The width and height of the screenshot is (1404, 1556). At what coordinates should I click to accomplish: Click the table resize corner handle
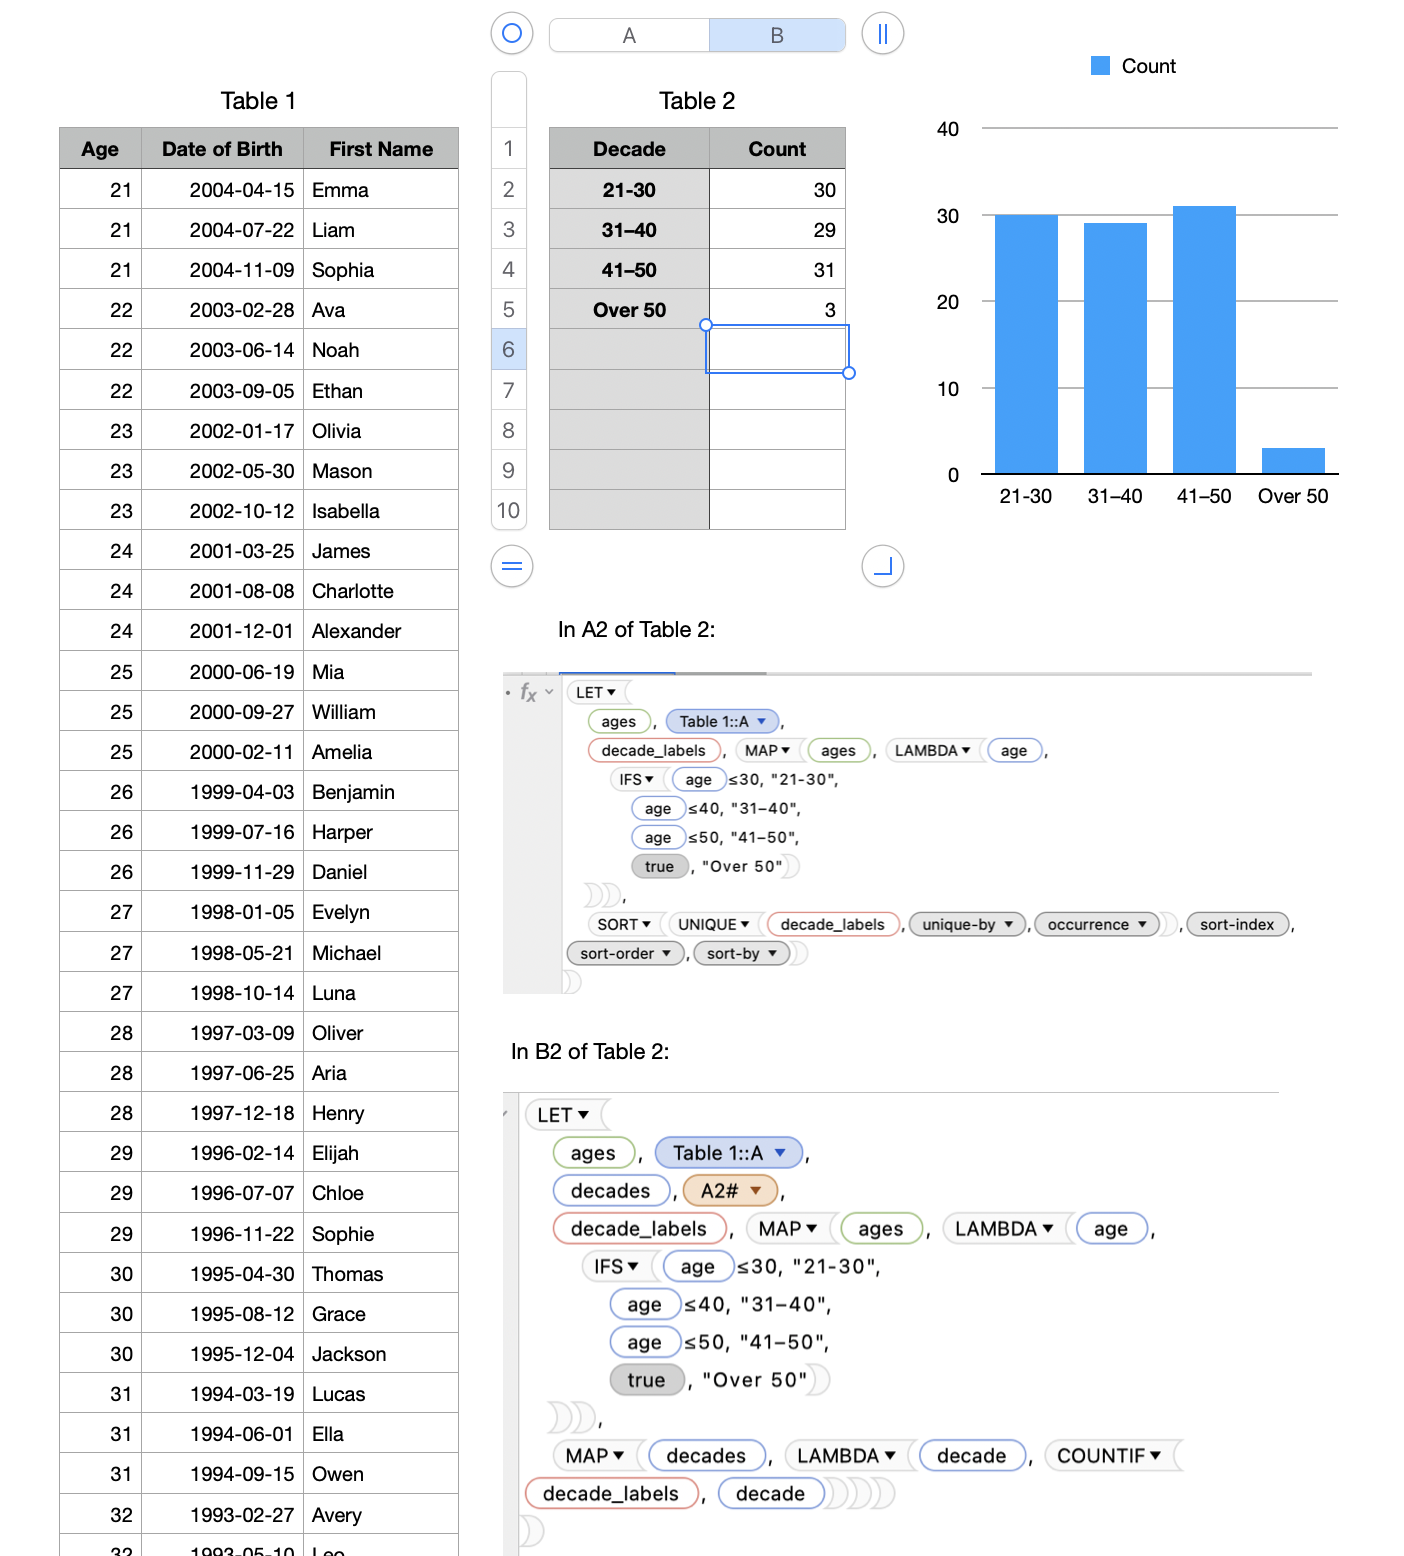pyautogui.click(x=883, y=567)
